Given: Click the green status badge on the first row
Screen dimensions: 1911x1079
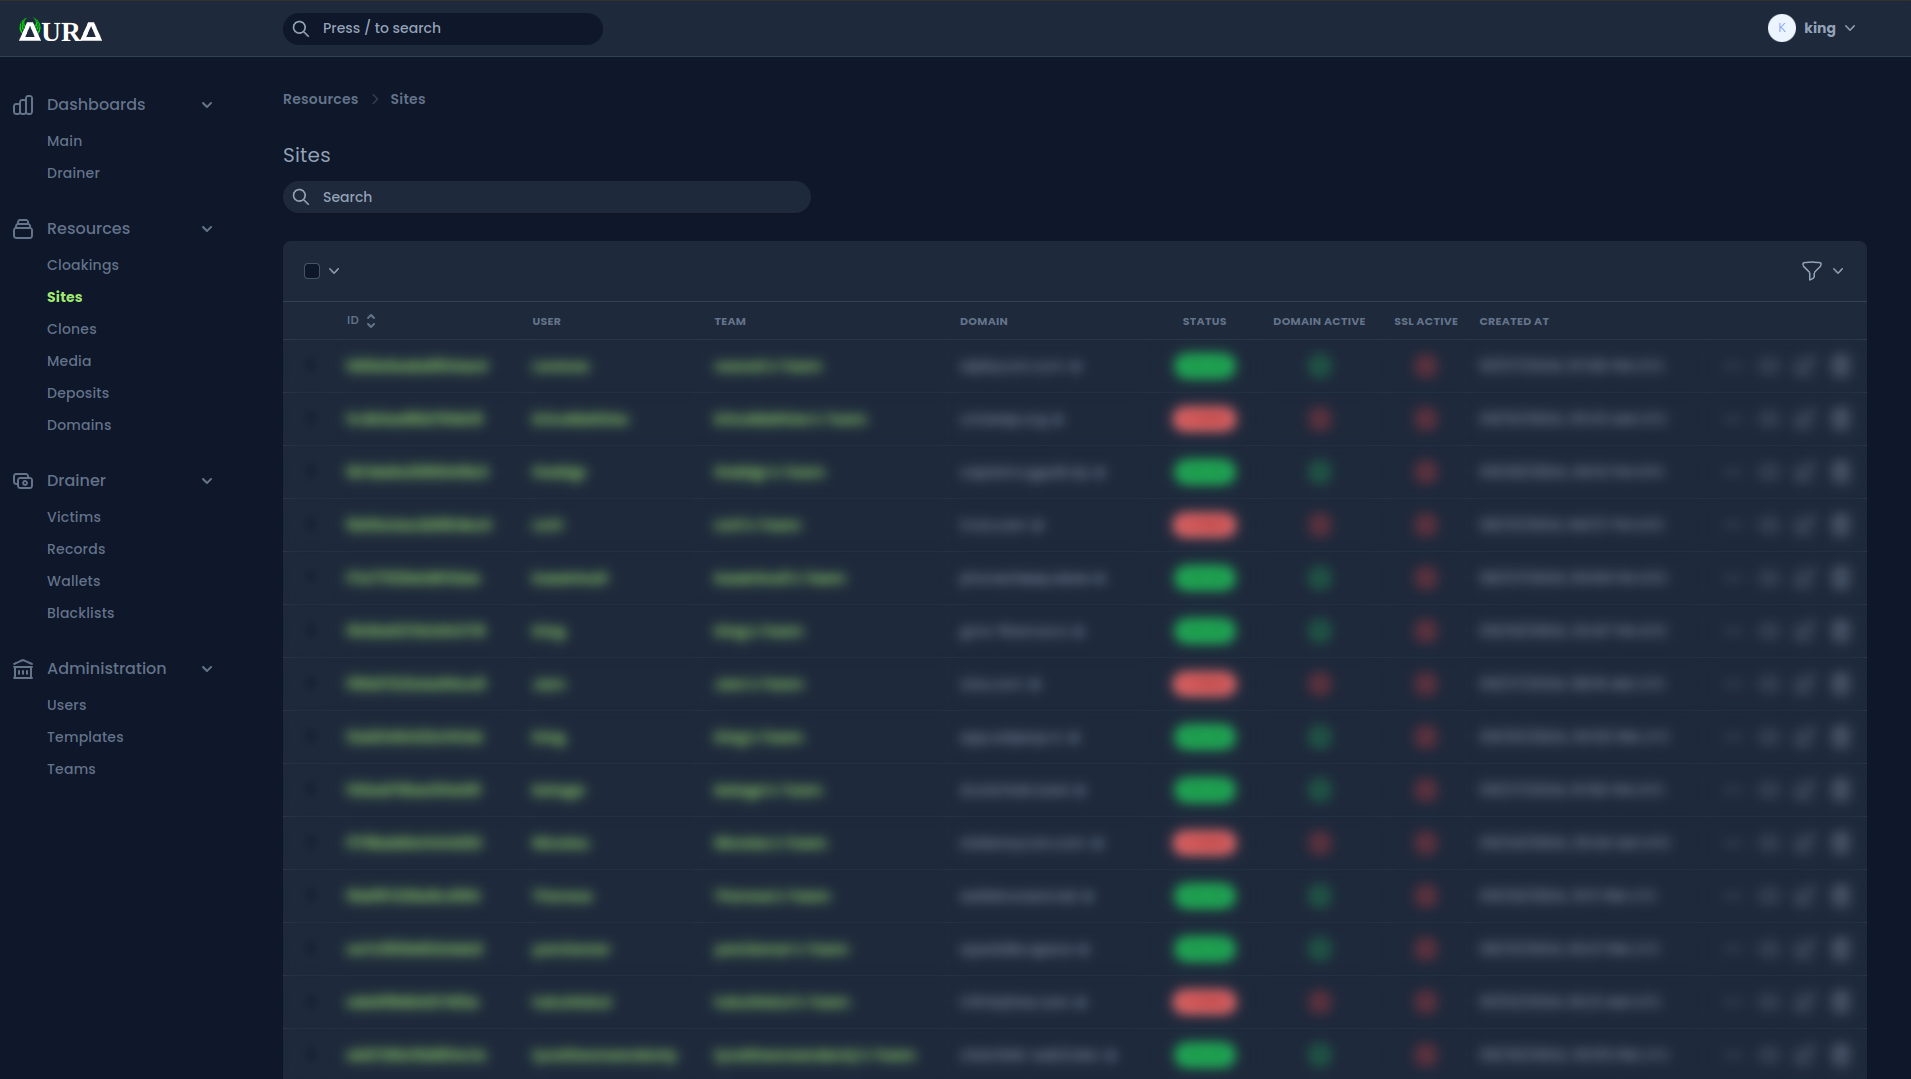Looking at the screenshot, I should click(x=1204, y=366).
